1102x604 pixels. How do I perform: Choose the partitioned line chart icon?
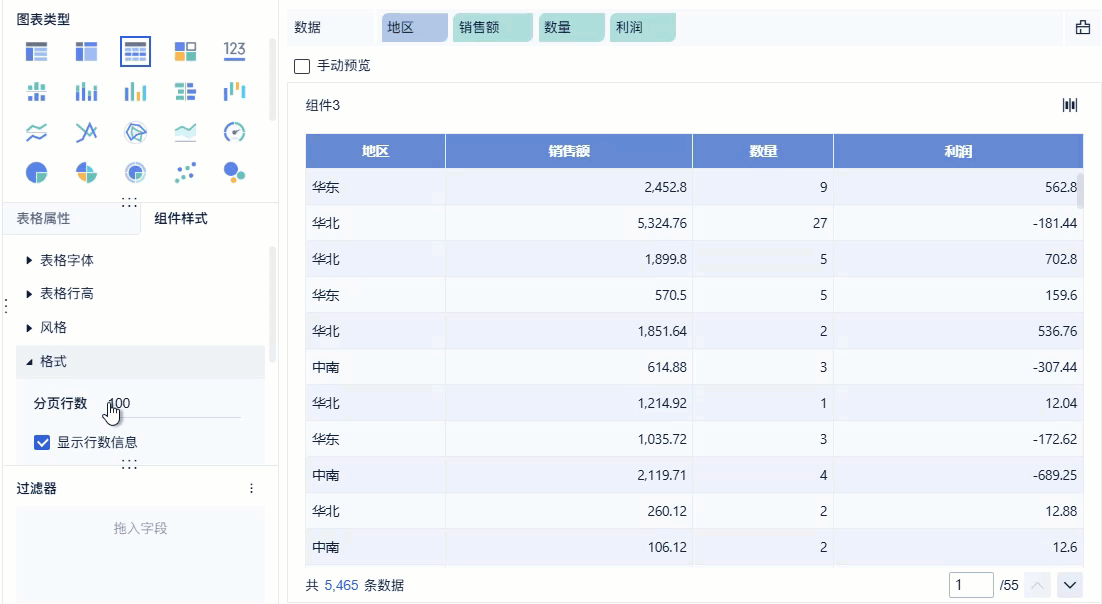pos(37,132)
